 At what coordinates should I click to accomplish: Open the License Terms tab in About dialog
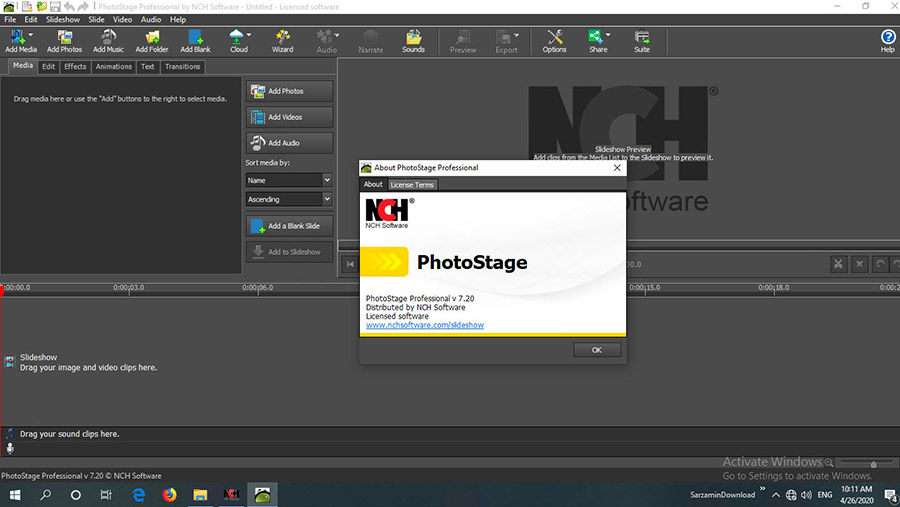[x=412, y=185]
